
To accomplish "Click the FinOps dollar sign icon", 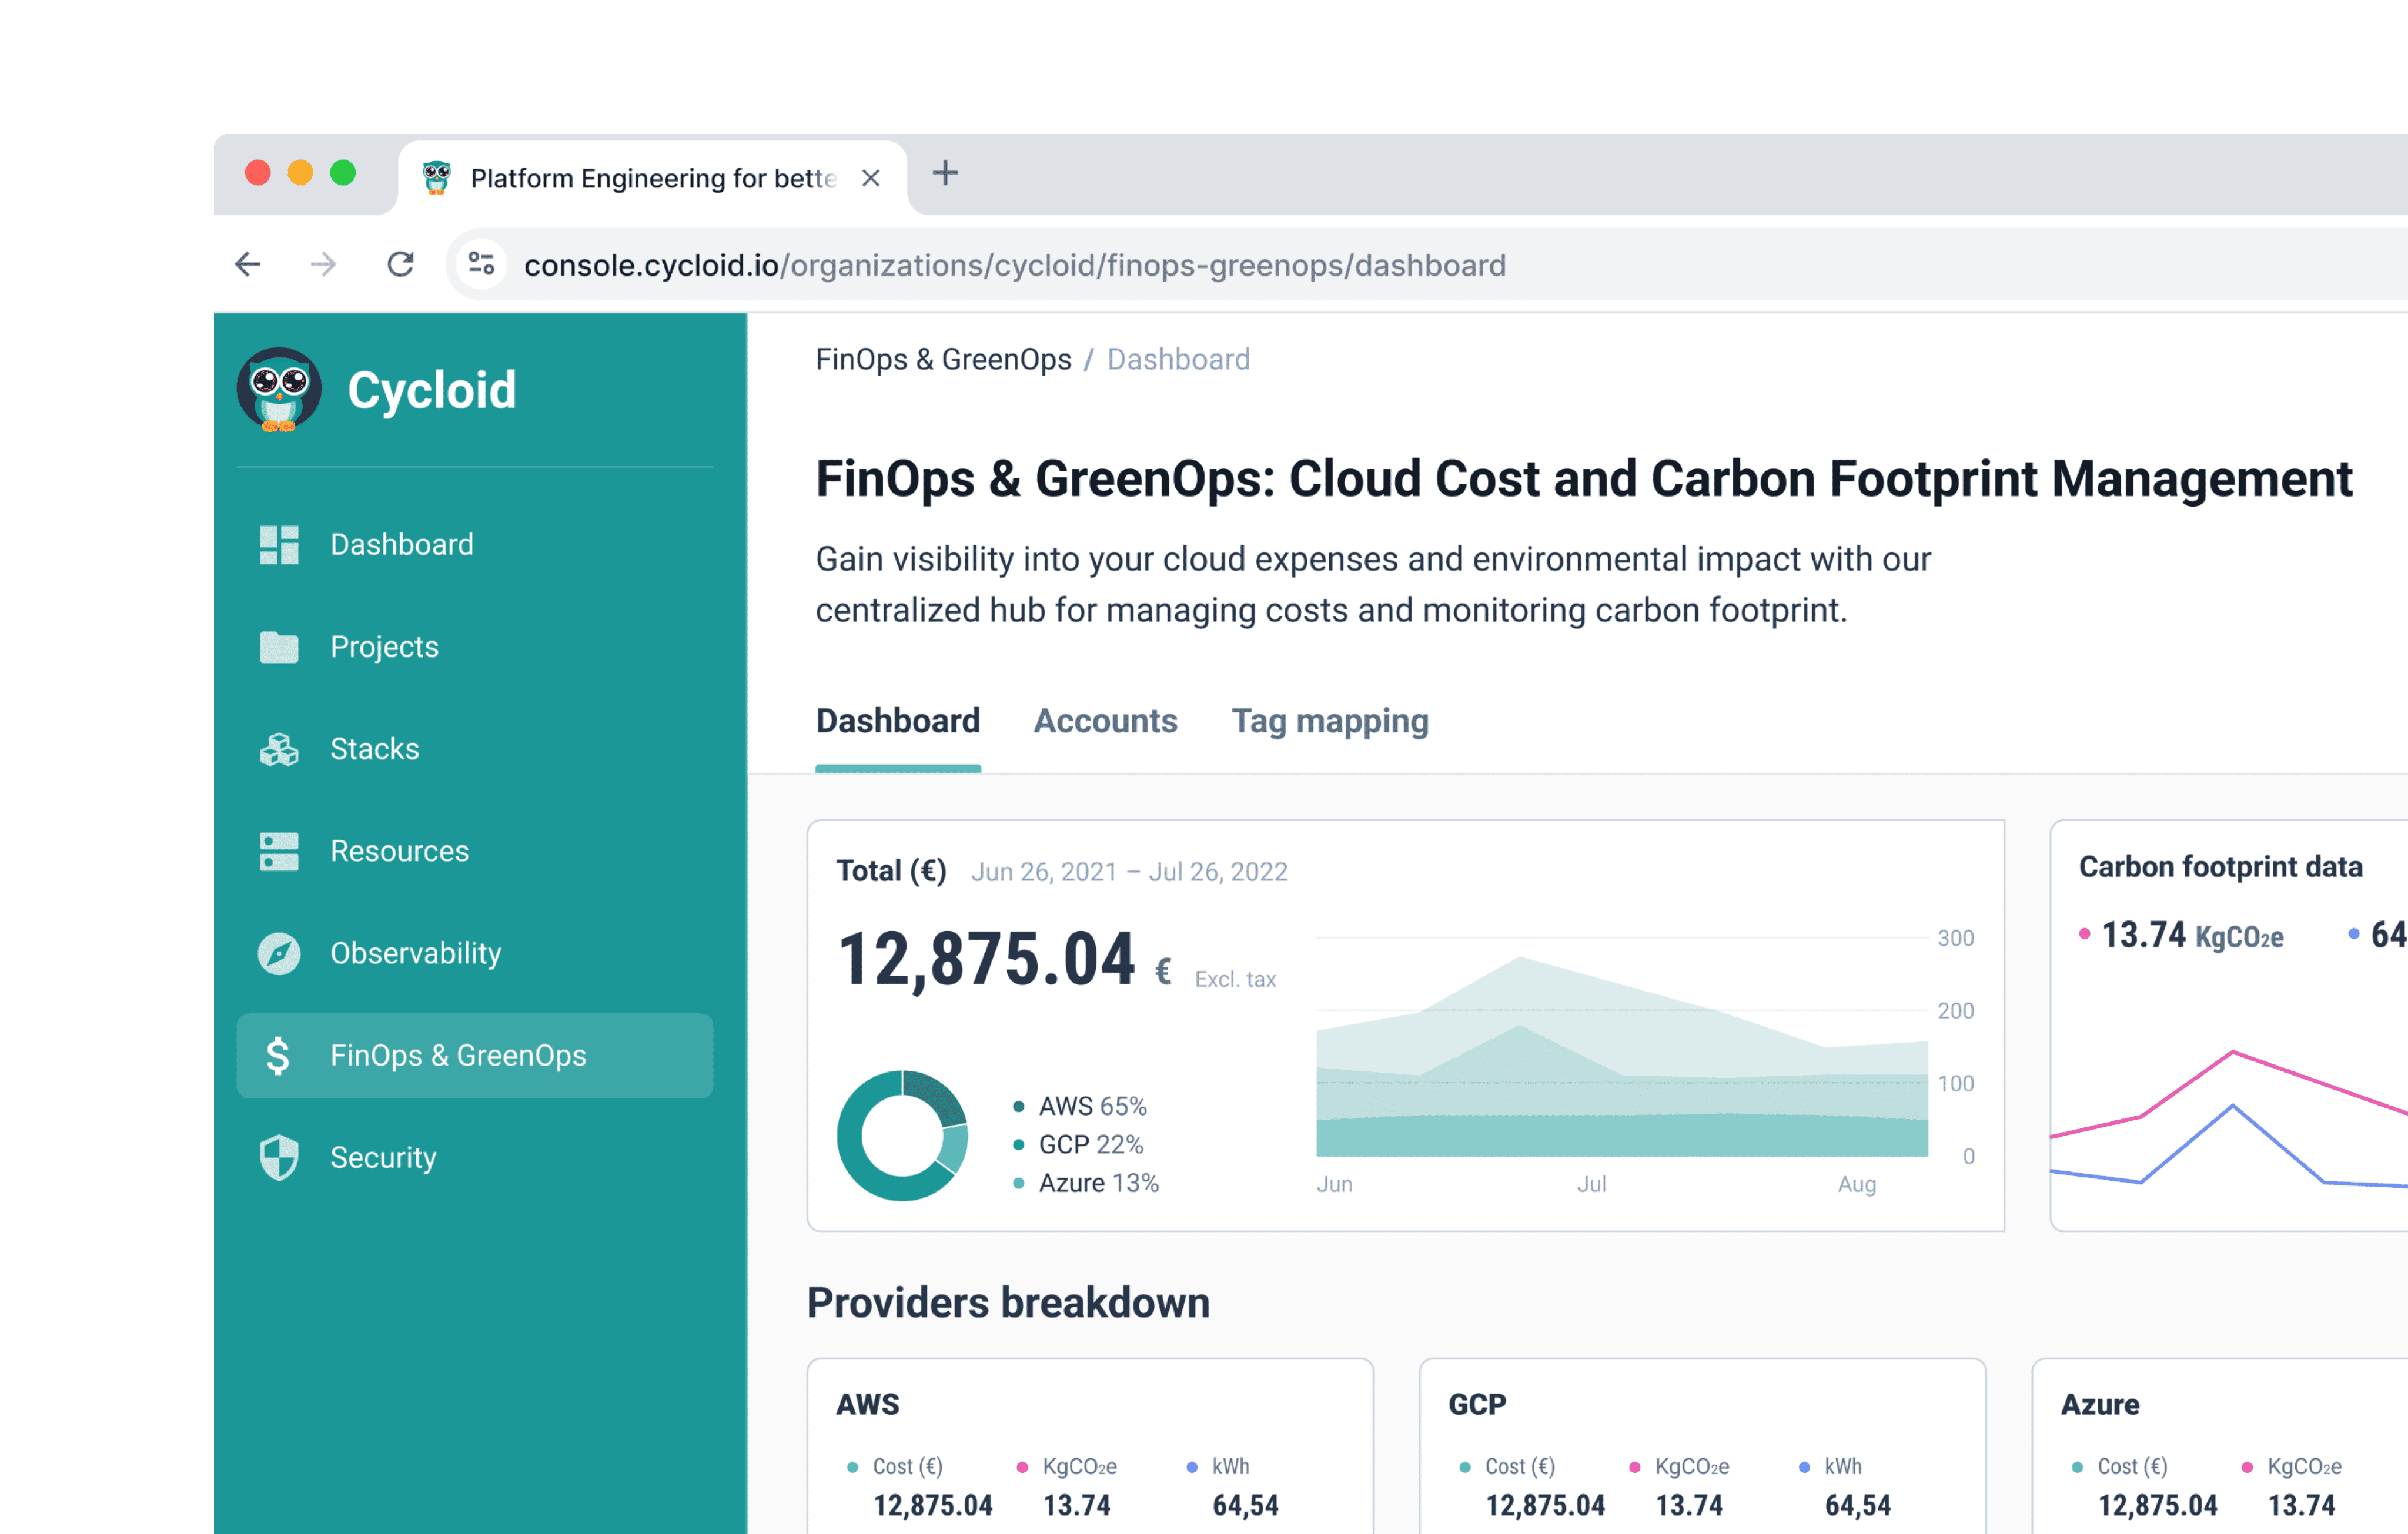I will [278, 1055].
